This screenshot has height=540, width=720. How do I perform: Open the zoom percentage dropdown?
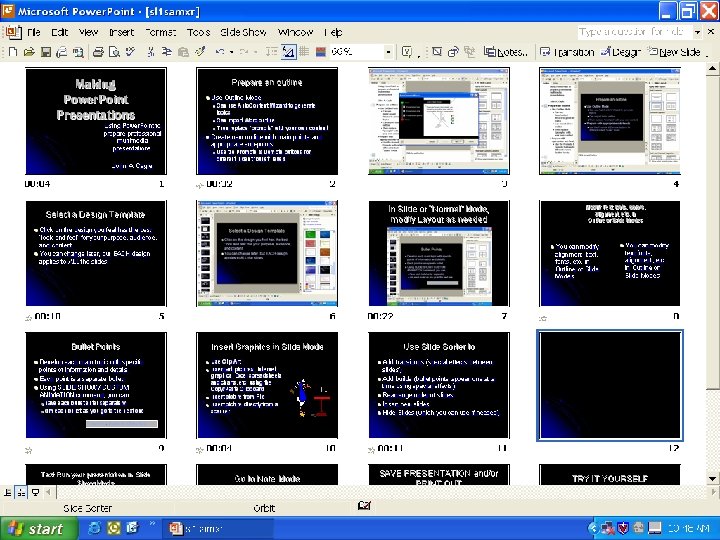pyautogui.click(x=388, y=52)
